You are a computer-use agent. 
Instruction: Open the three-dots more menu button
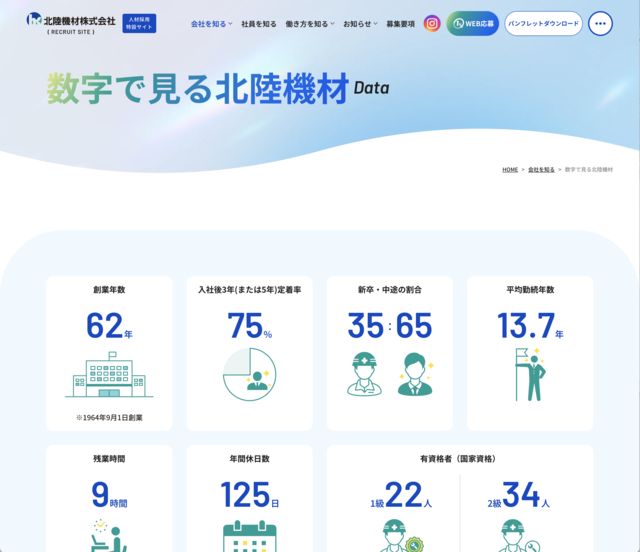coord(600,23)
